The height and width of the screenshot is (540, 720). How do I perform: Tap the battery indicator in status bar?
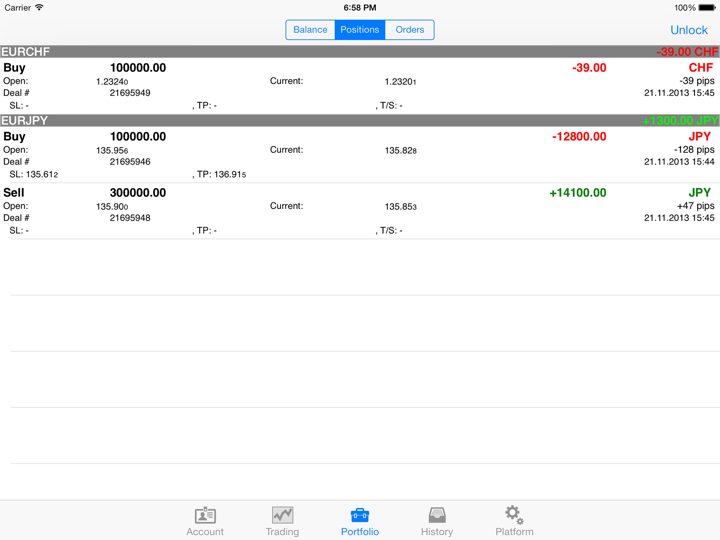point(706,8)
